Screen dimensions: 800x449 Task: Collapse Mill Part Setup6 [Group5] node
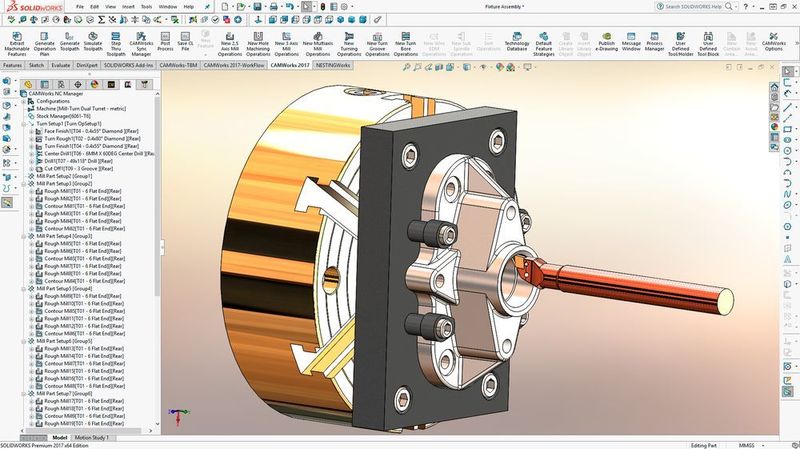click(x=24, y=341)
